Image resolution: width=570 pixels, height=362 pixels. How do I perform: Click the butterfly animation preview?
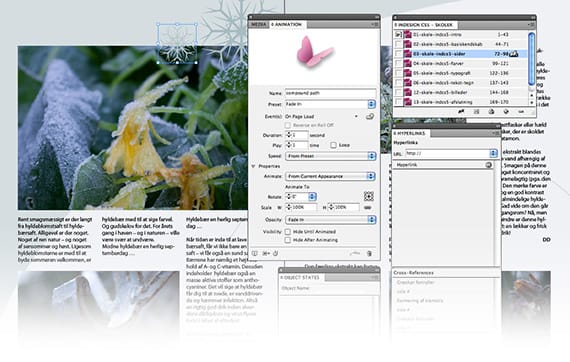point(315,52)
